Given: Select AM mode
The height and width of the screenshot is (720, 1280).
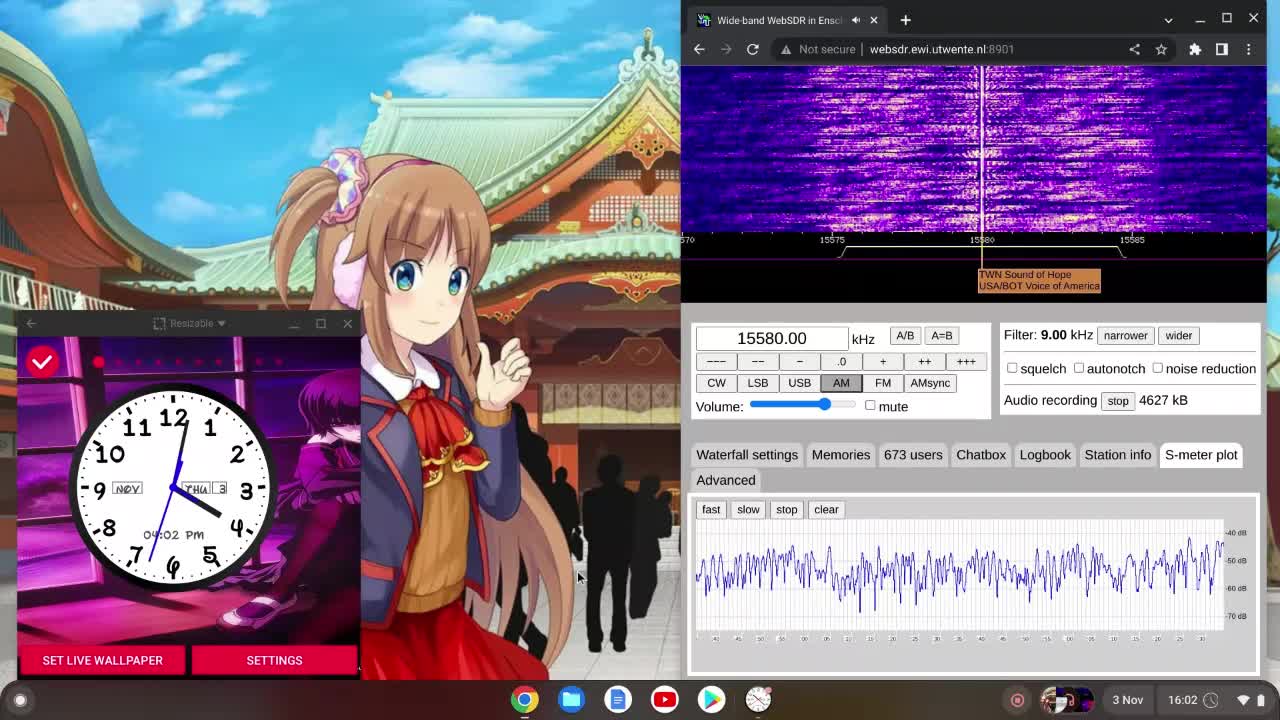Looking at the screenshot, I should click(x=841, y=383).
